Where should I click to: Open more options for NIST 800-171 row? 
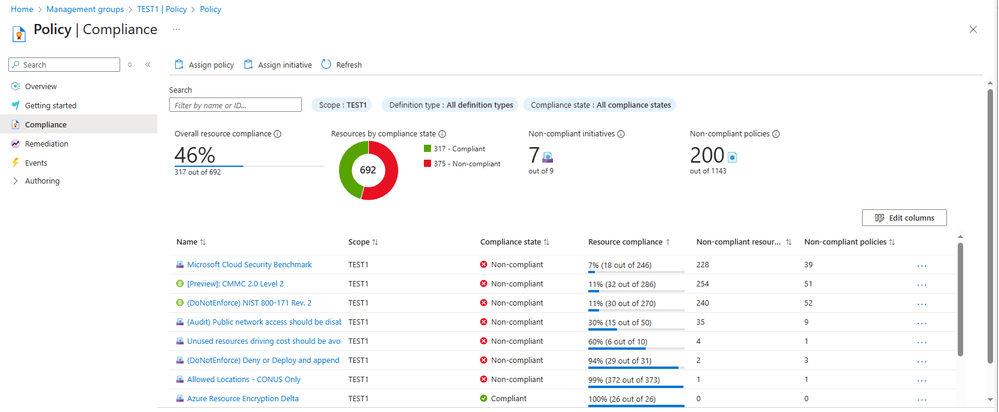922,304
